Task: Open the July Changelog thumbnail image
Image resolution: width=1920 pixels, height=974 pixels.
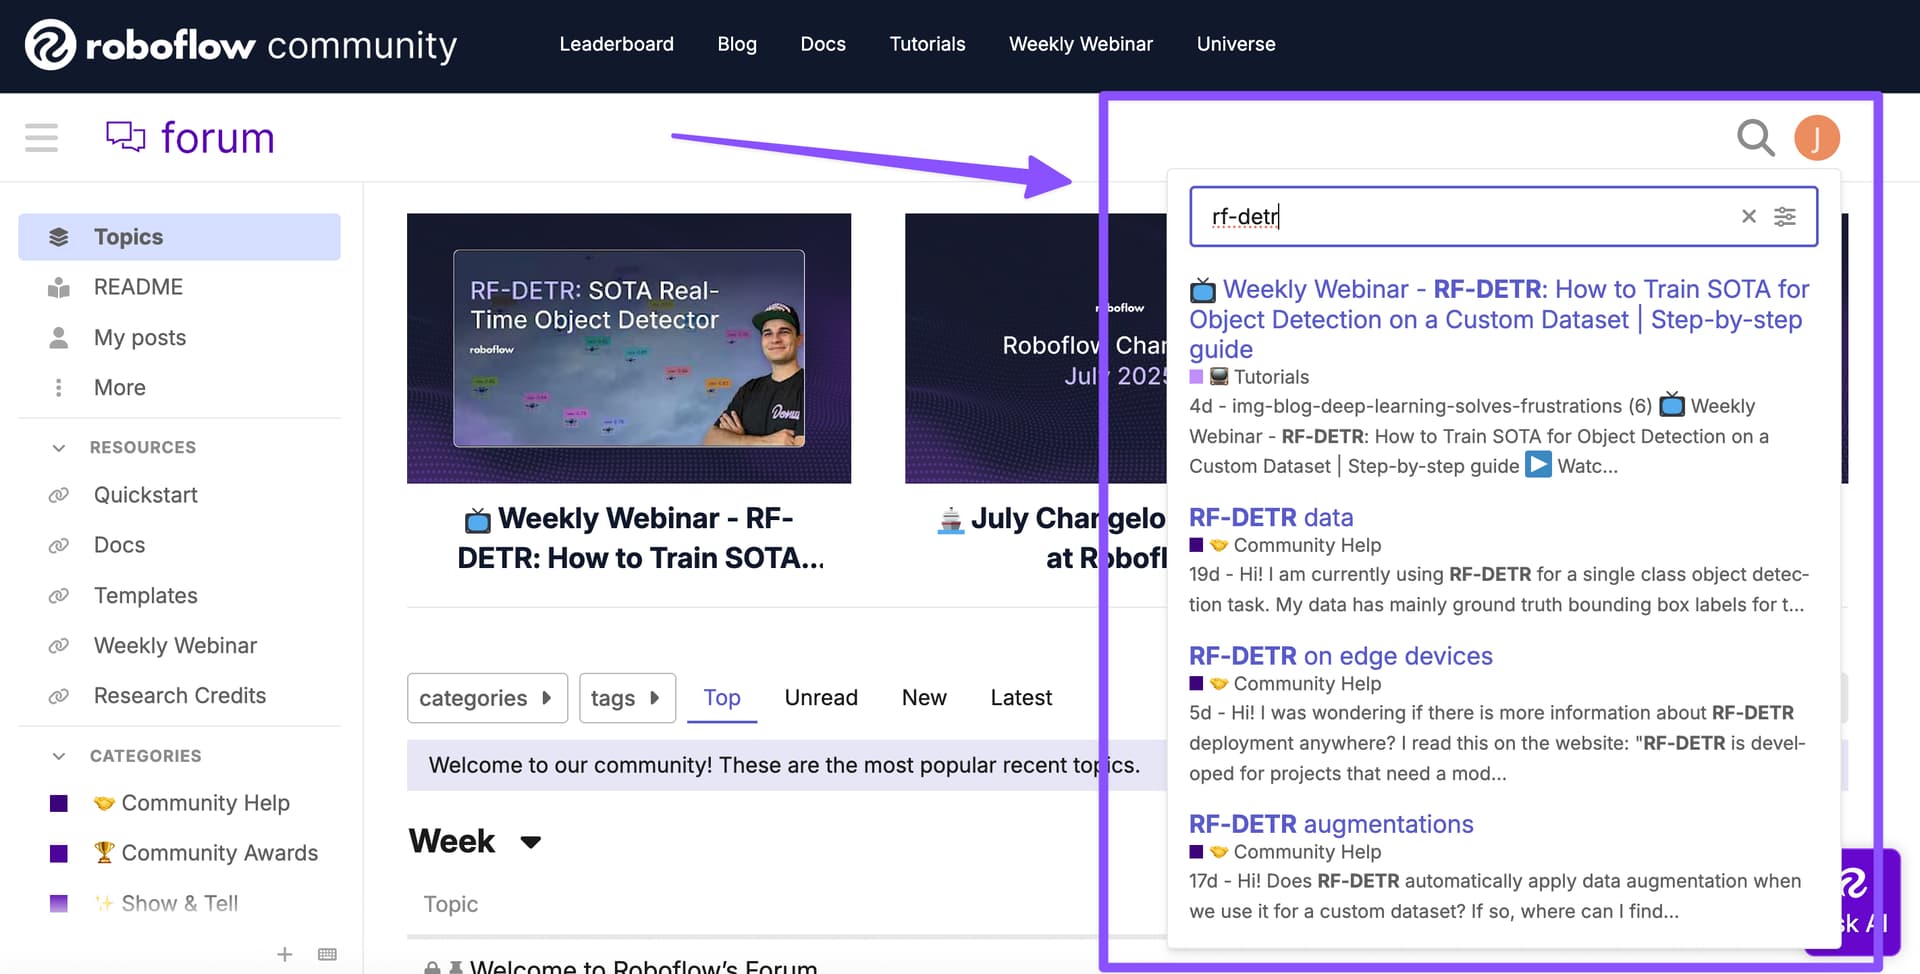Action: pos(1035,348)
